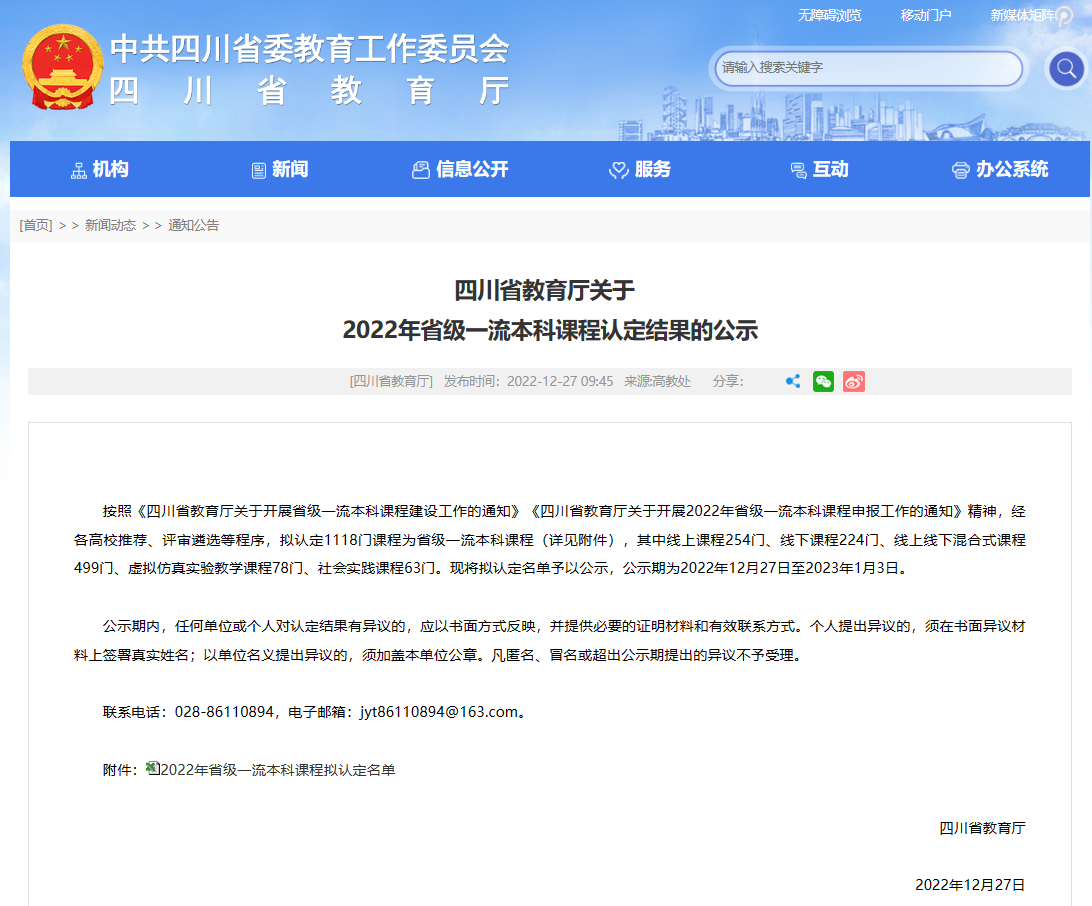Click the icon beside 机构 in navigation
Viewport: 1092px width, 906px height.
(x=79, y=170)
